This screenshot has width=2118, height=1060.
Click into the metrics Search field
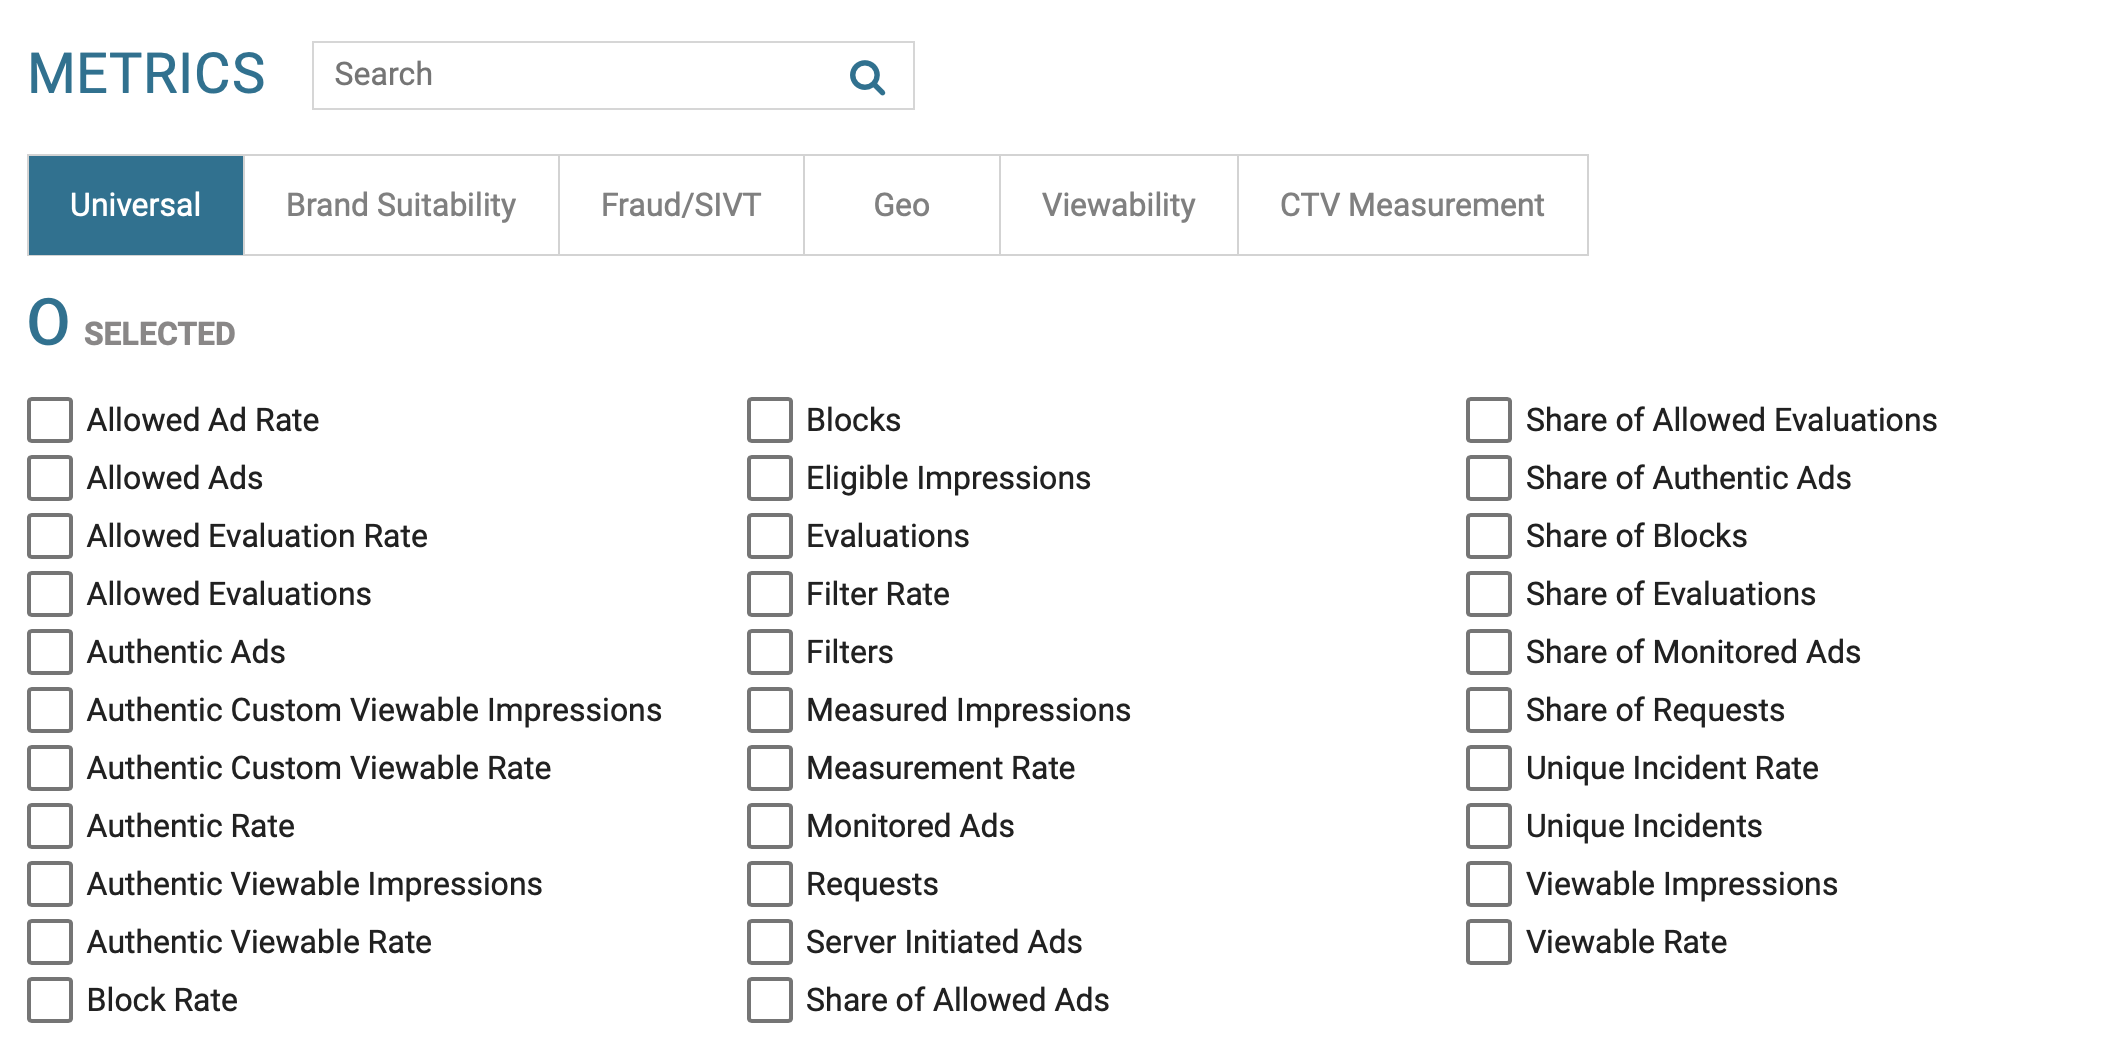pyautogui.click(x=580, y=75)
